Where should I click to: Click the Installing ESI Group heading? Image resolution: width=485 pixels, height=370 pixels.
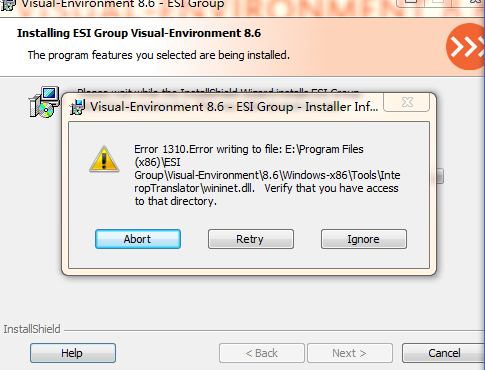[x=139, y=33]
